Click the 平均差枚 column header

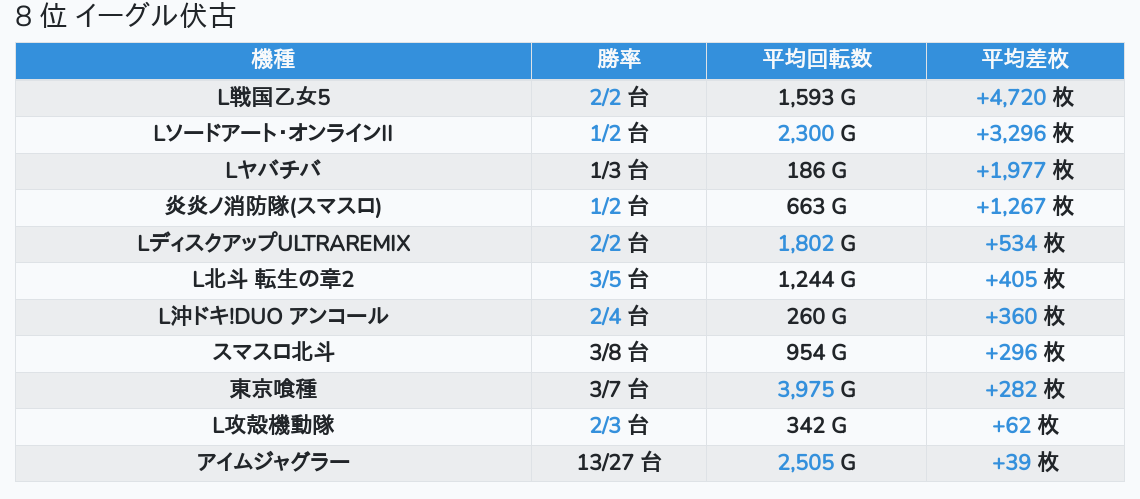[x=1025, y=60]
